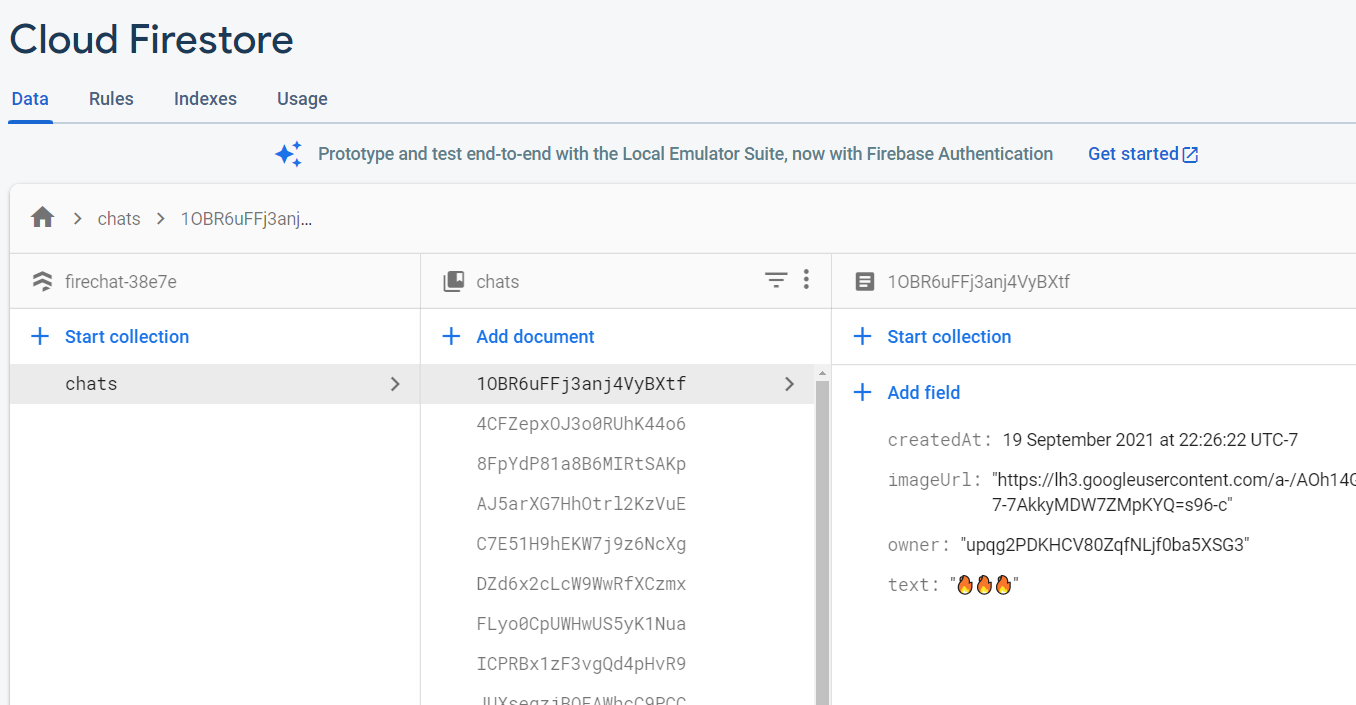Click the sparkle icon in the Emulator banner
The width and height of the screenshot is (1356, 705).
click(288, 153)
